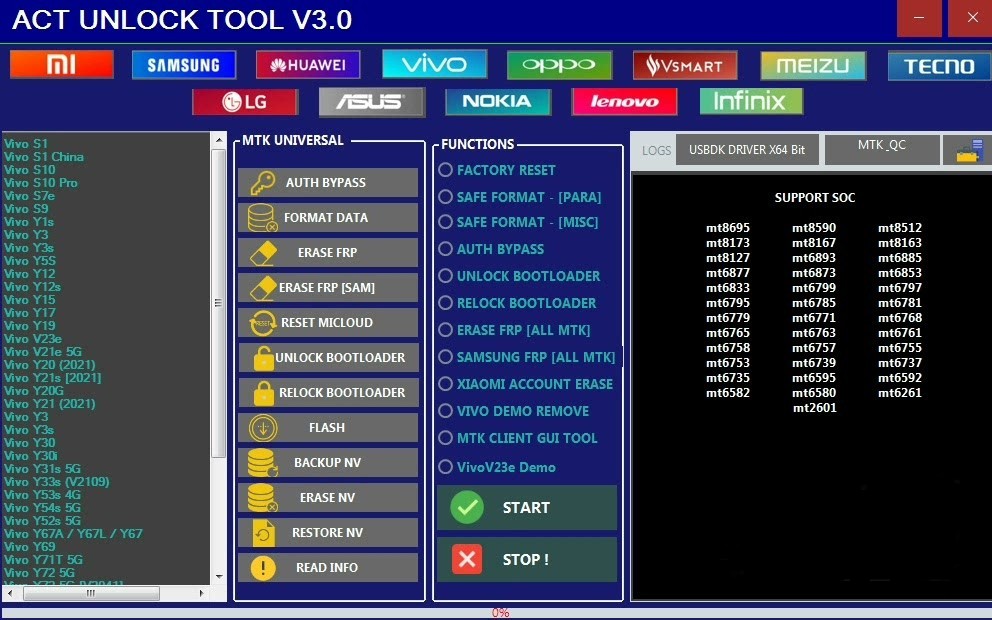The width and height of the screenshot is (992, 620).
Task: Click the closed padlock on Relock Bootloader
Action: tap(263, 393)
